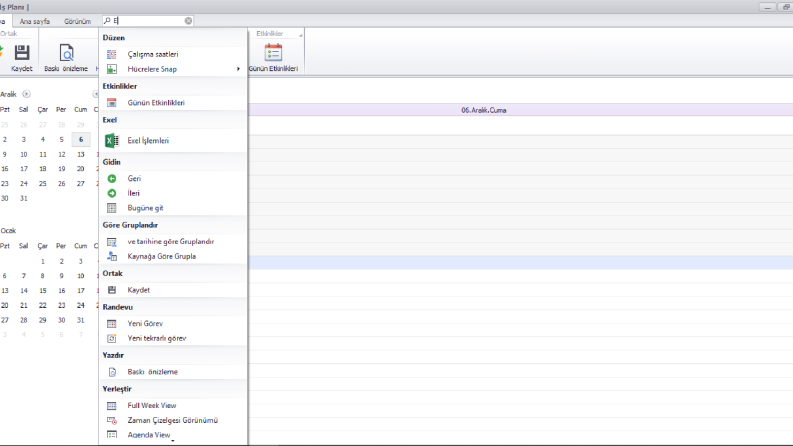Viewport: 793px width, 446px height.
Task: Choose Zaman Çizelgesi Görünümü entry
Action: (x=172, y=420)
